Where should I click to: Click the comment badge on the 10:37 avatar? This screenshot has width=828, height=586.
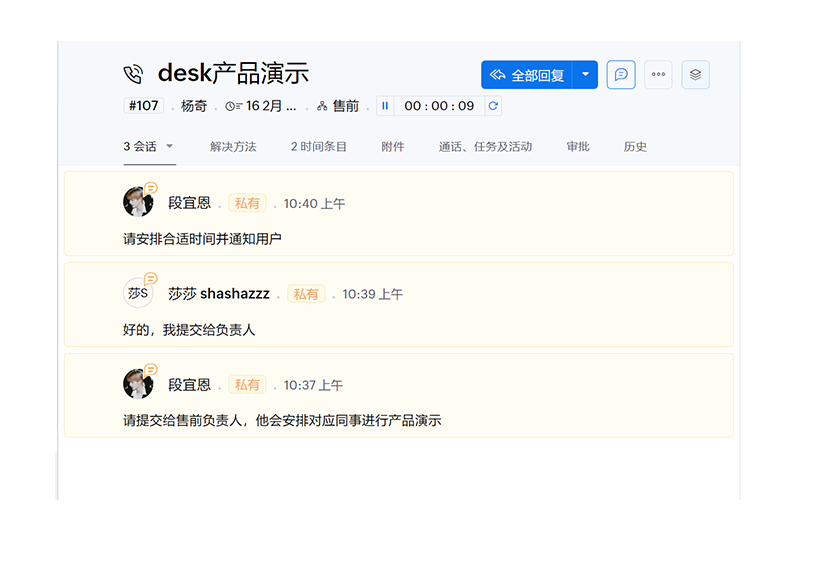[151, 369]
